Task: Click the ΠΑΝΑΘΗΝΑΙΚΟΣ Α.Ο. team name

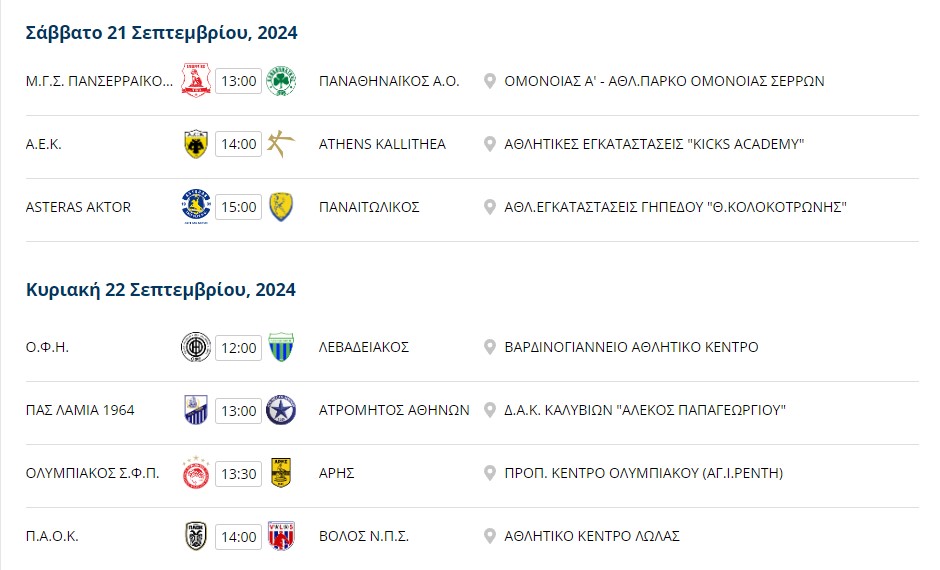Action: point(389,81)
